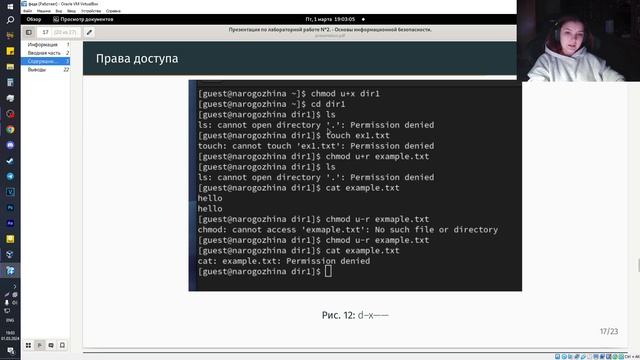The height and width of the screenshot is (360, 640).
Task: Click the VirtualBox network status indicator
Action: (577, 357)
